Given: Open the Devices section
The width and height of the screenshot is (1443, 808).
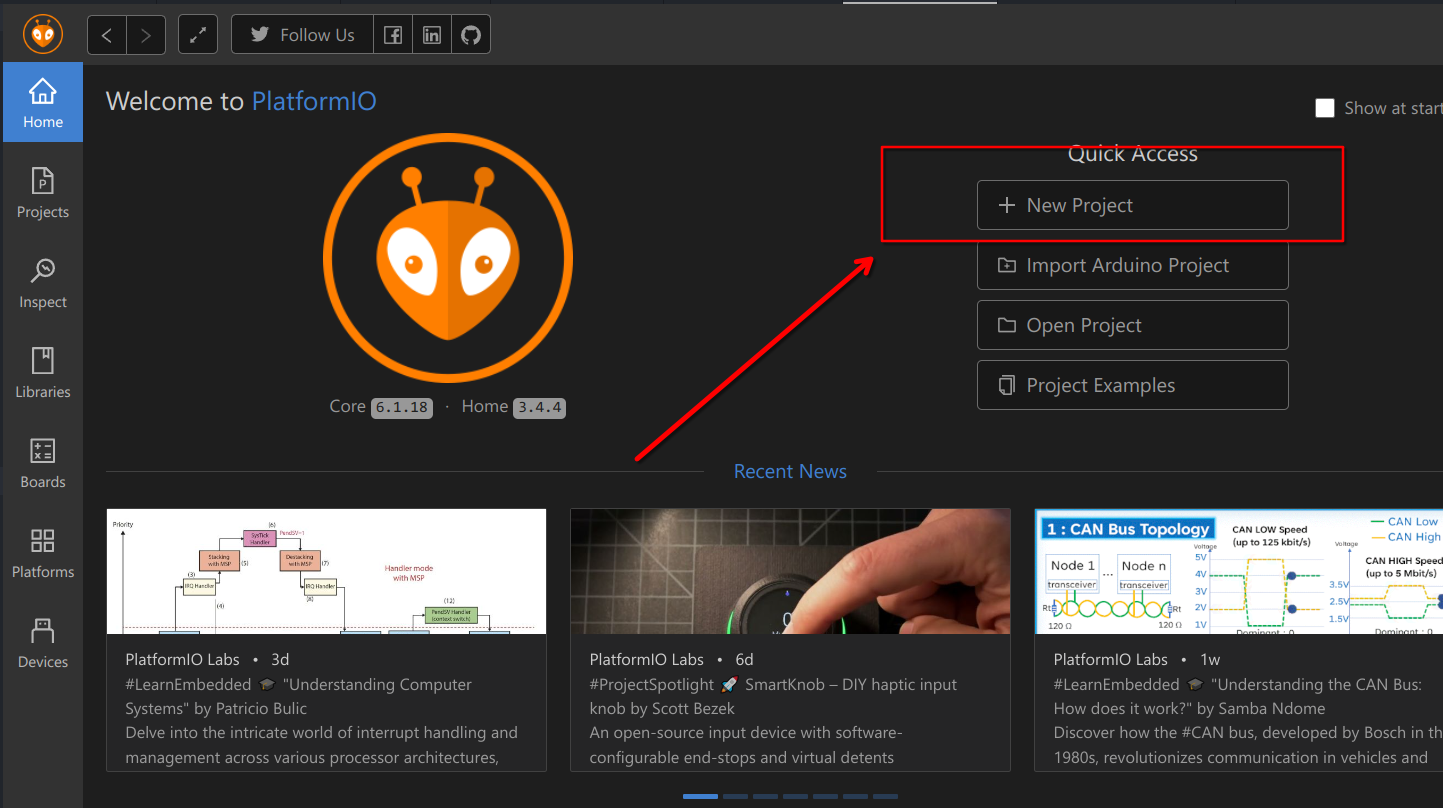Looking at the screenshot, I should tap(42, 642).
